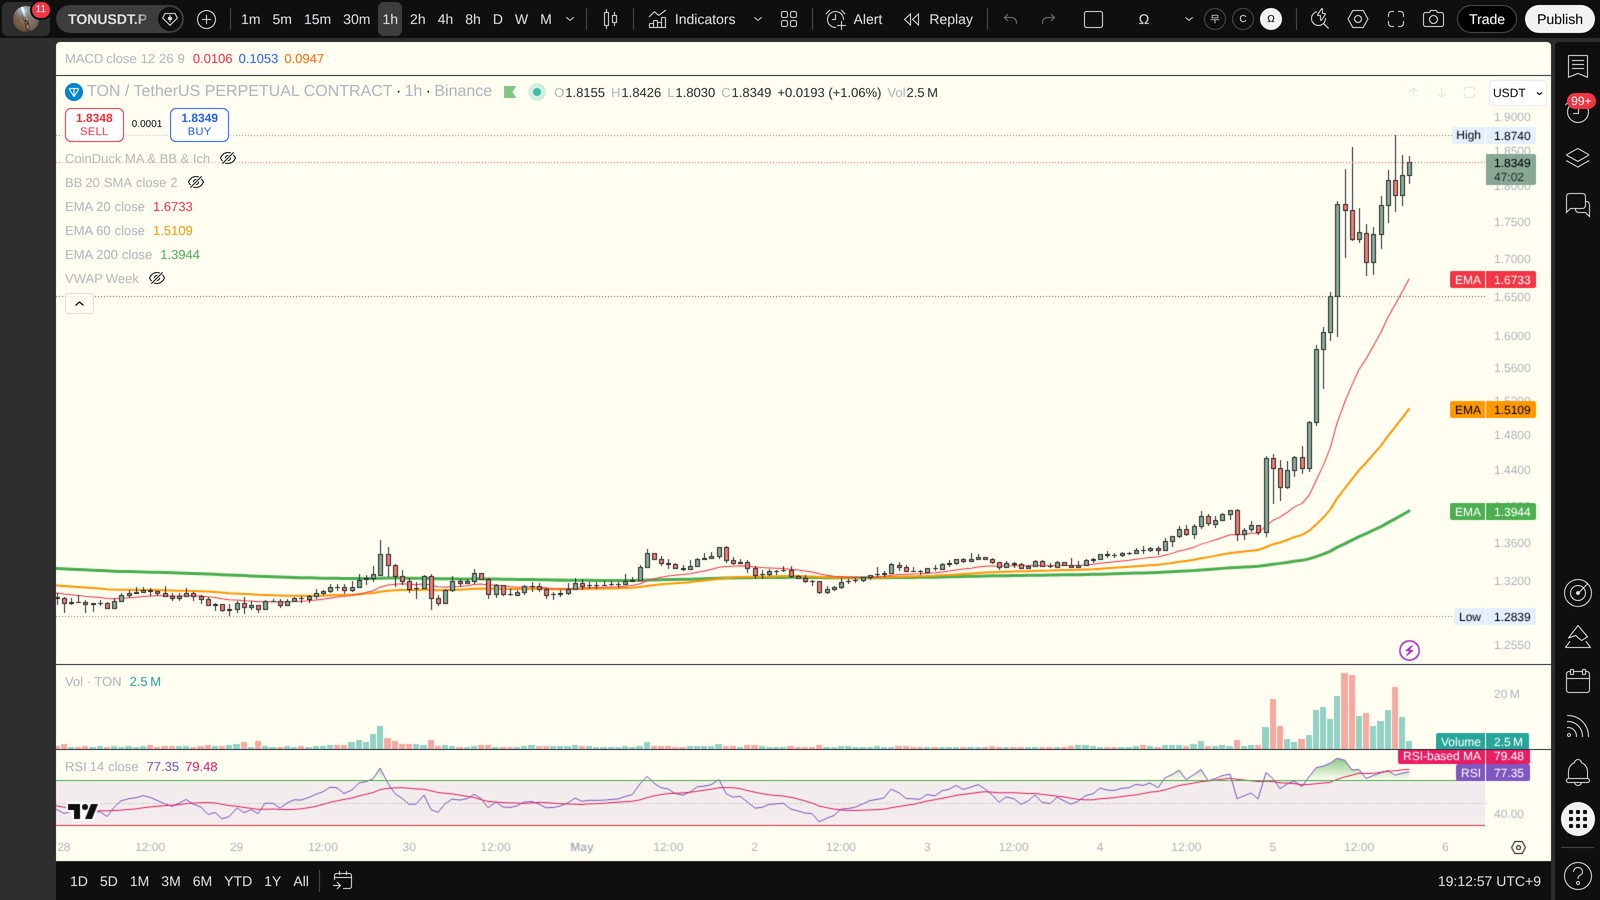The height and width of the screenshot is (900, 1600).
Task: Redo the chart action
Action: coord(1048,19)
